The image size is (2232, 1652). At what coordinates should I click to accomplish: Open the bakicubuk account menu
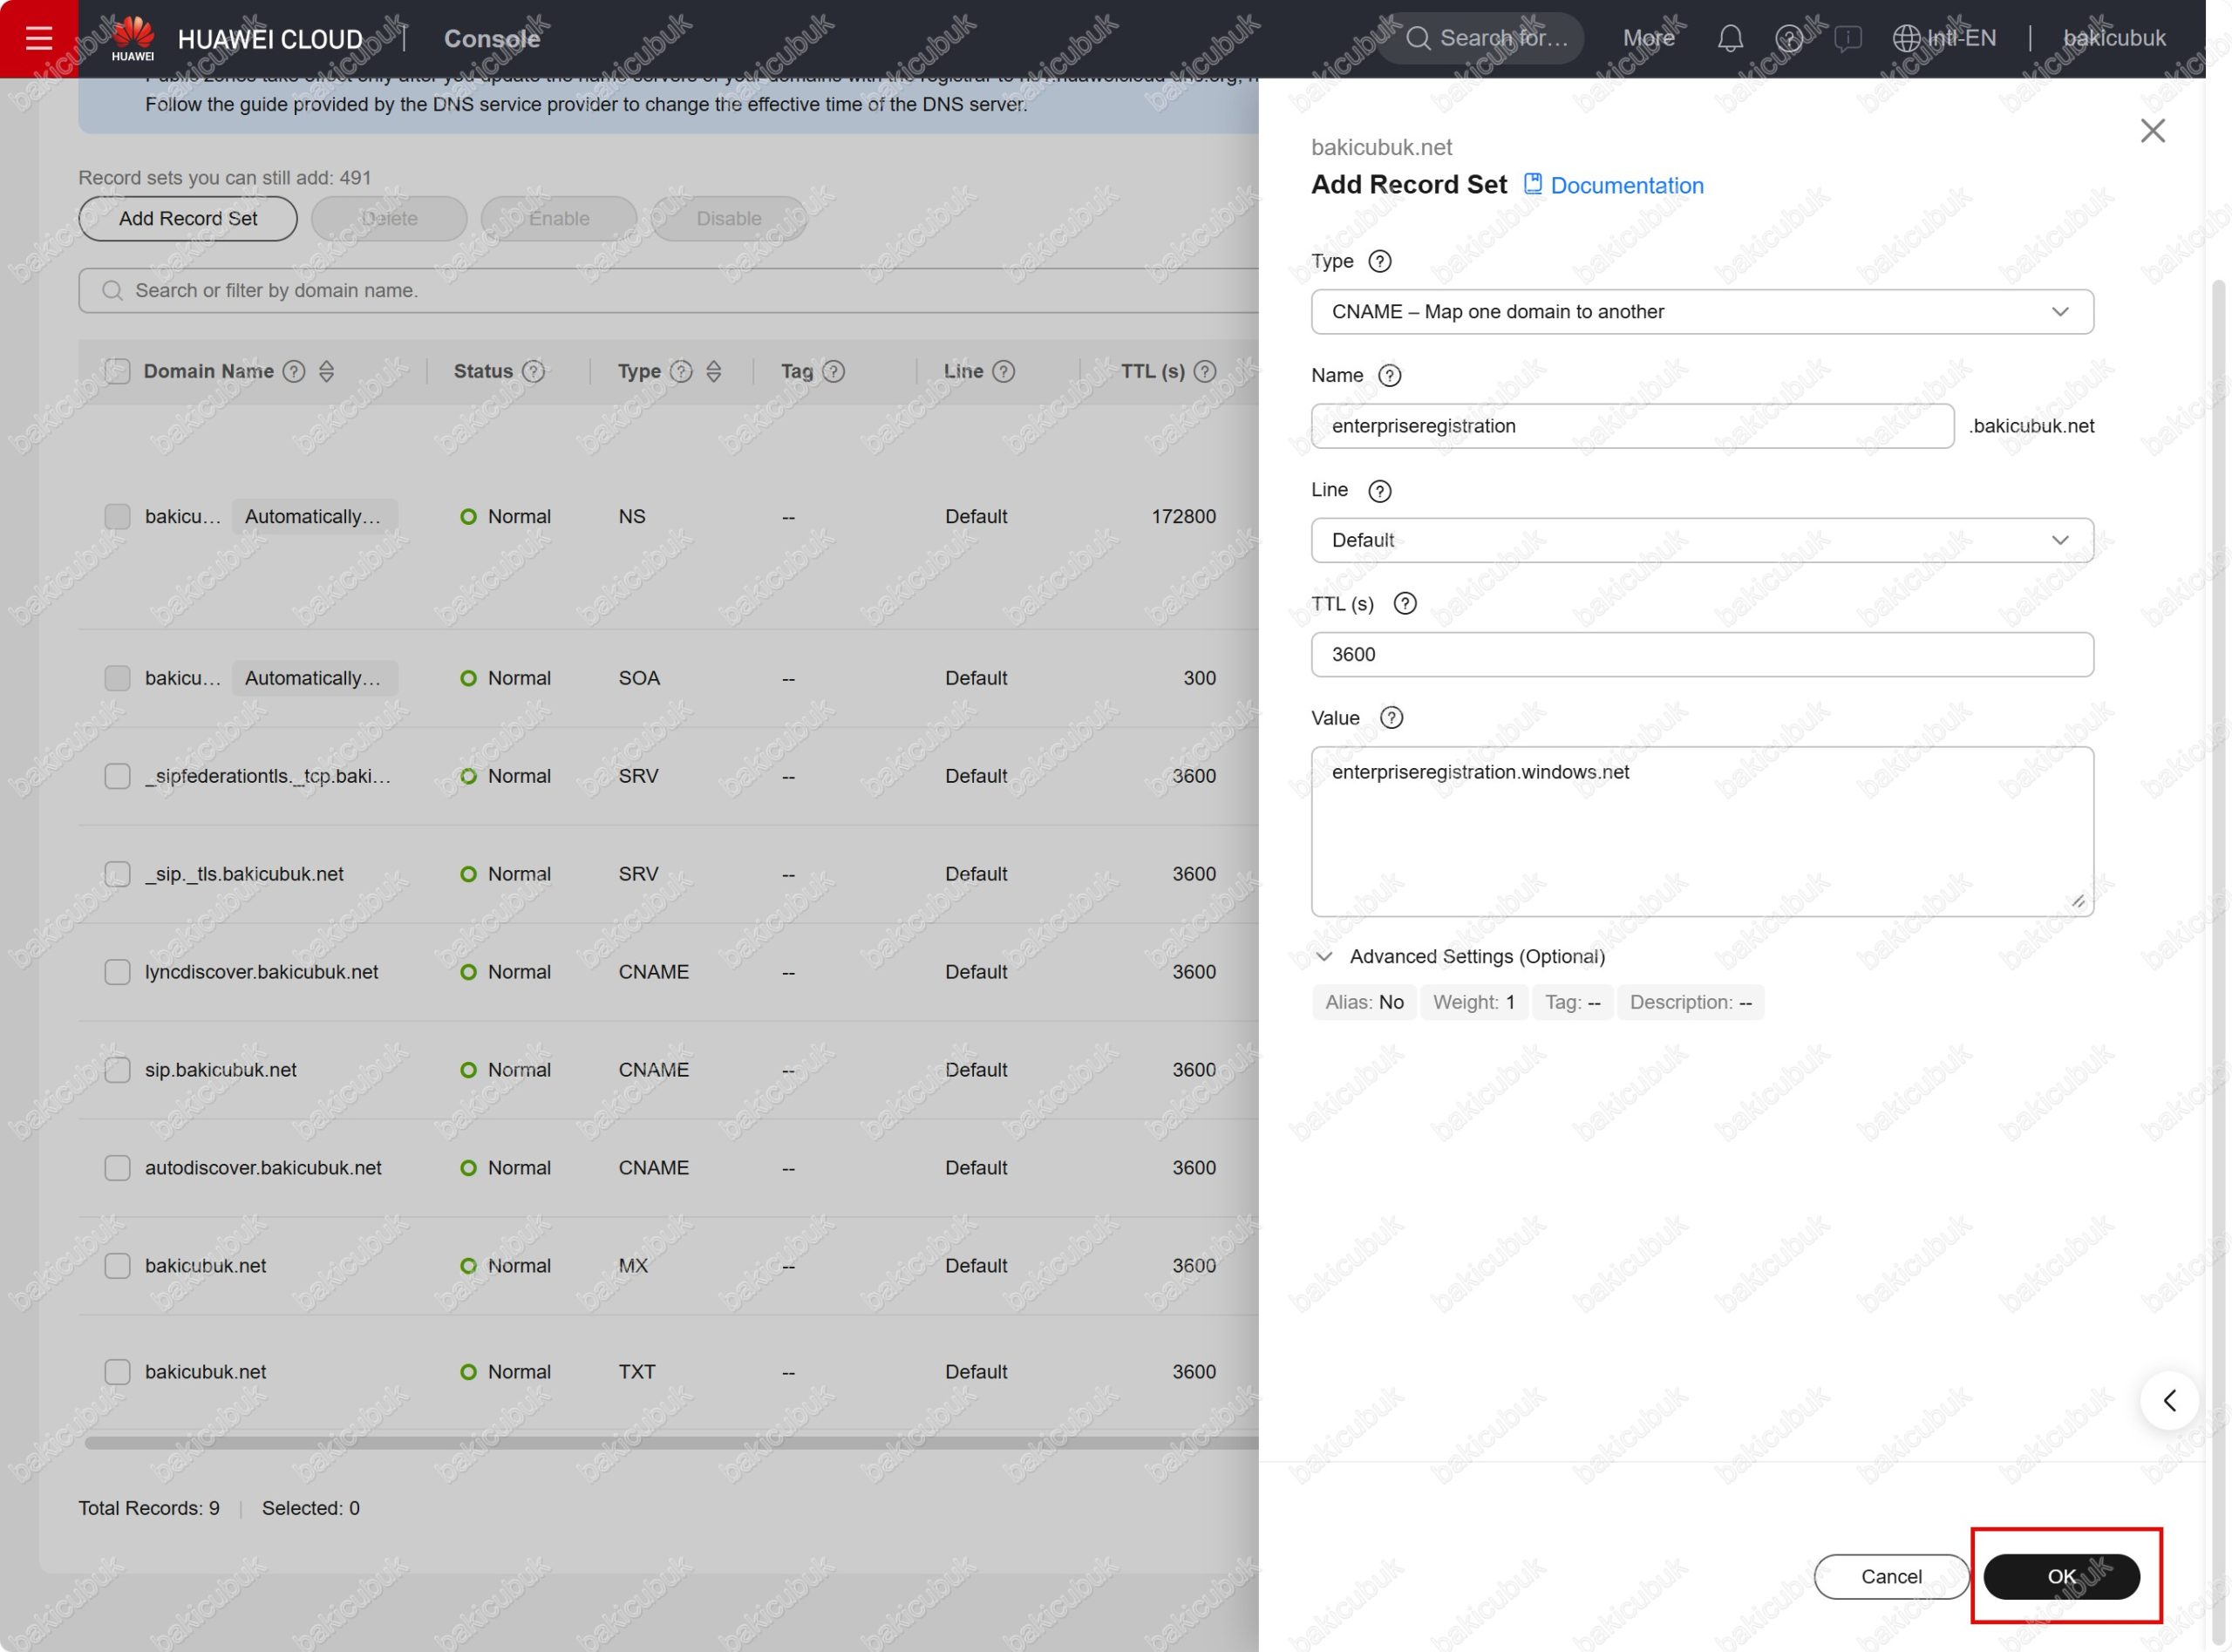2113,38
